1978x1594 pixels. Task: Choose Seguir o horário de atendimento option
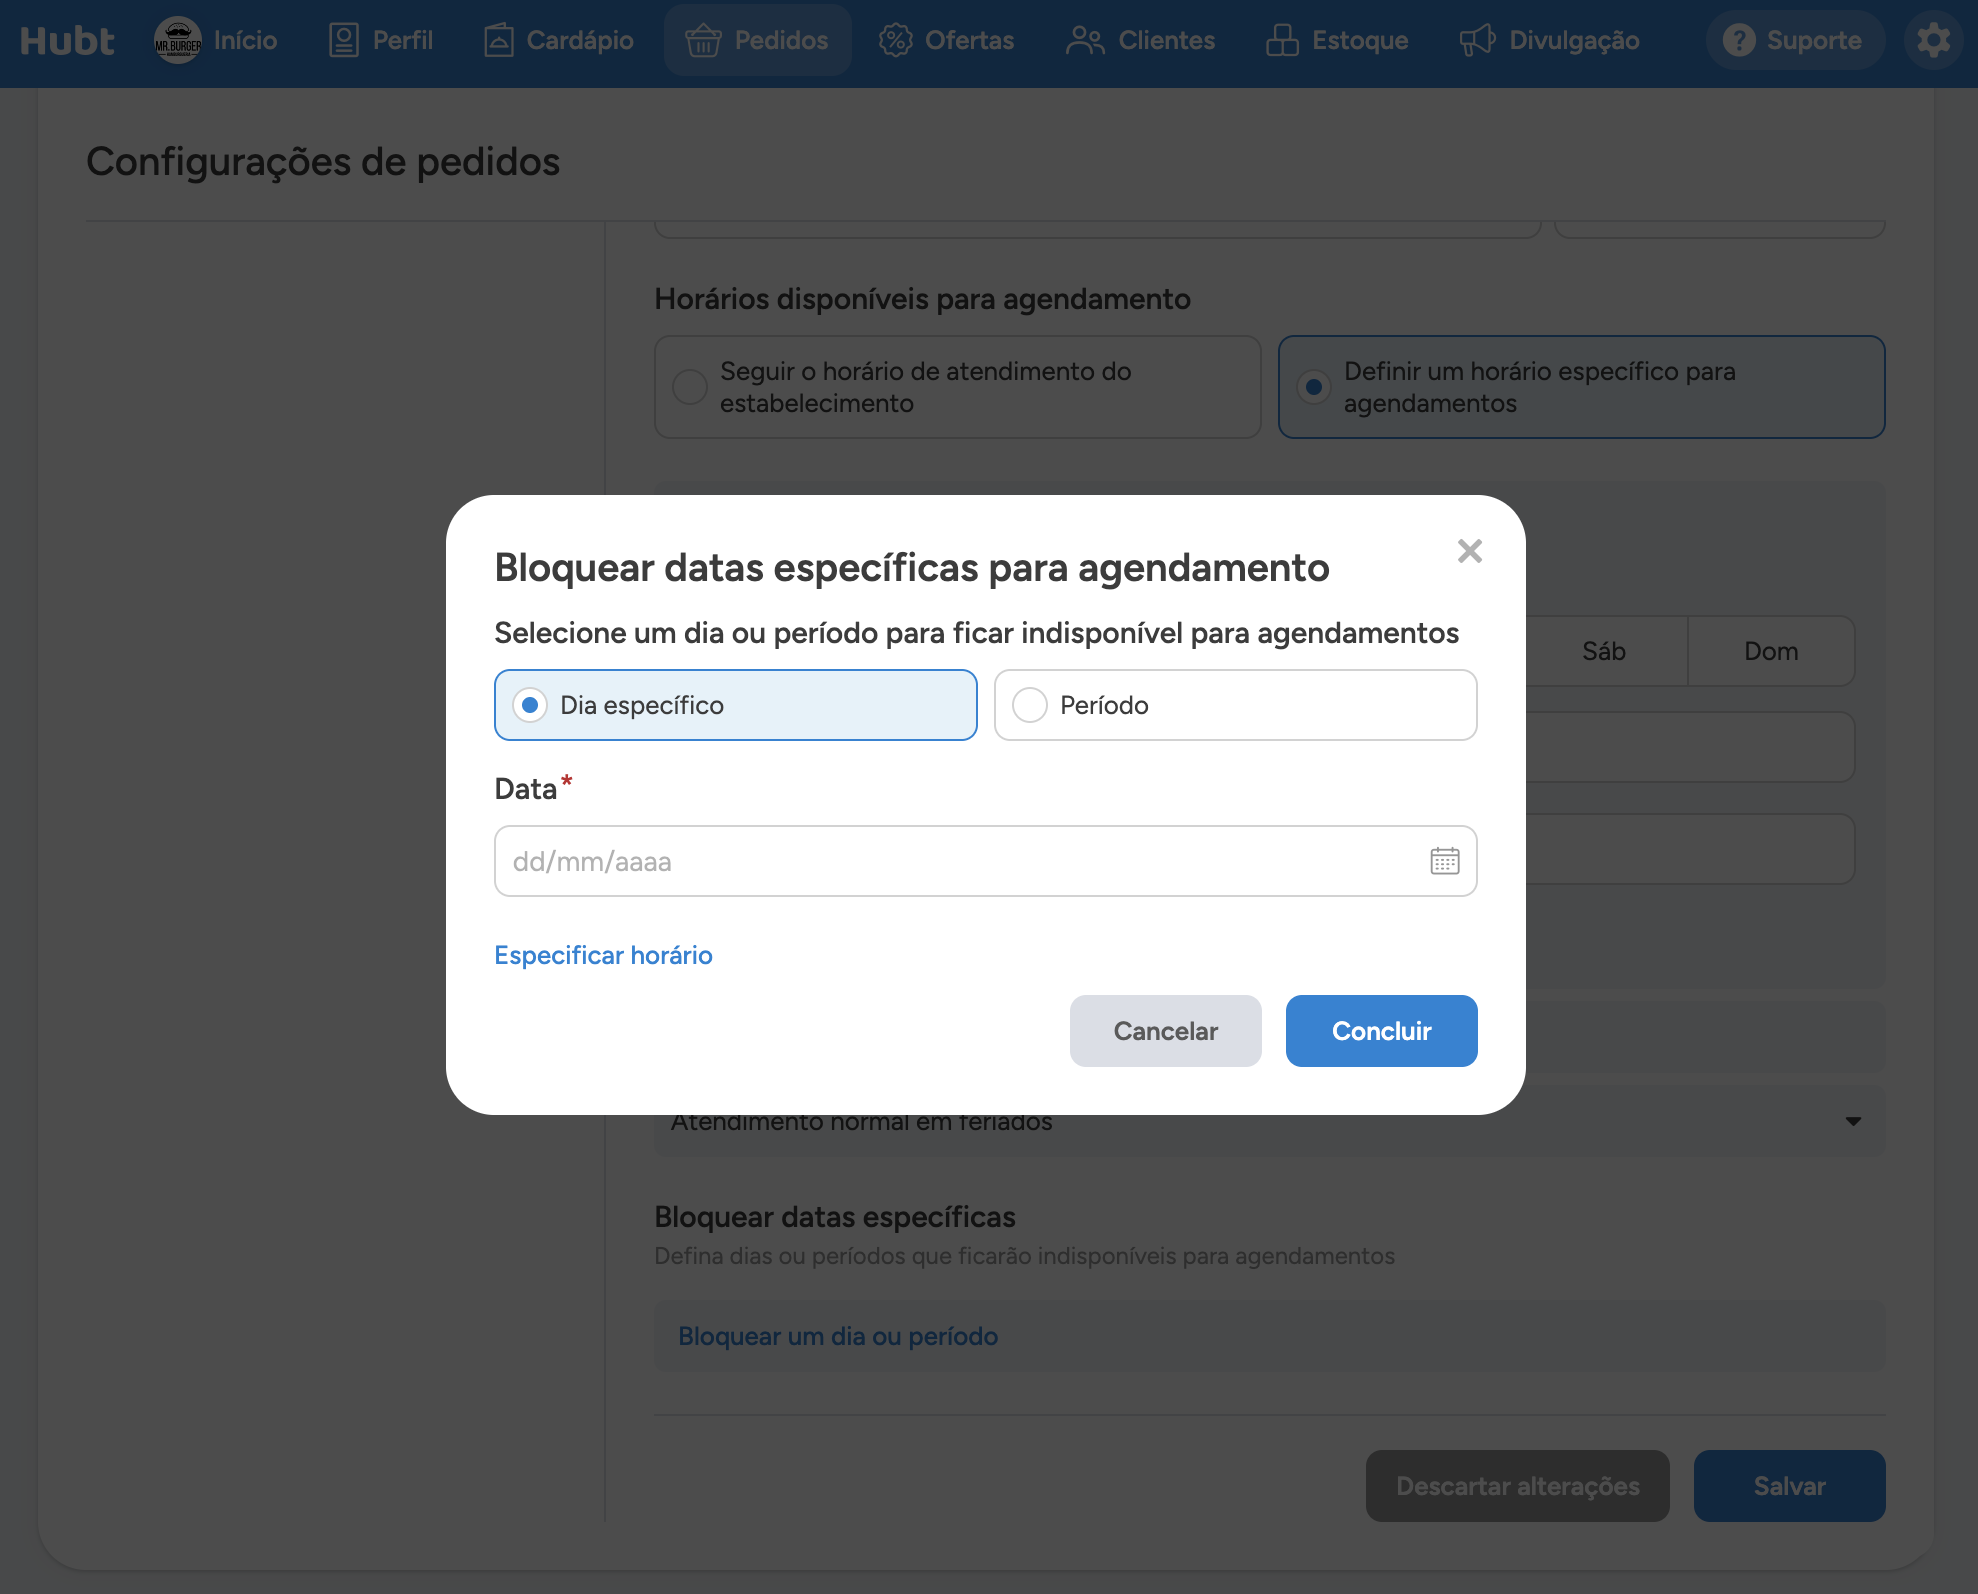coord(958,387)
